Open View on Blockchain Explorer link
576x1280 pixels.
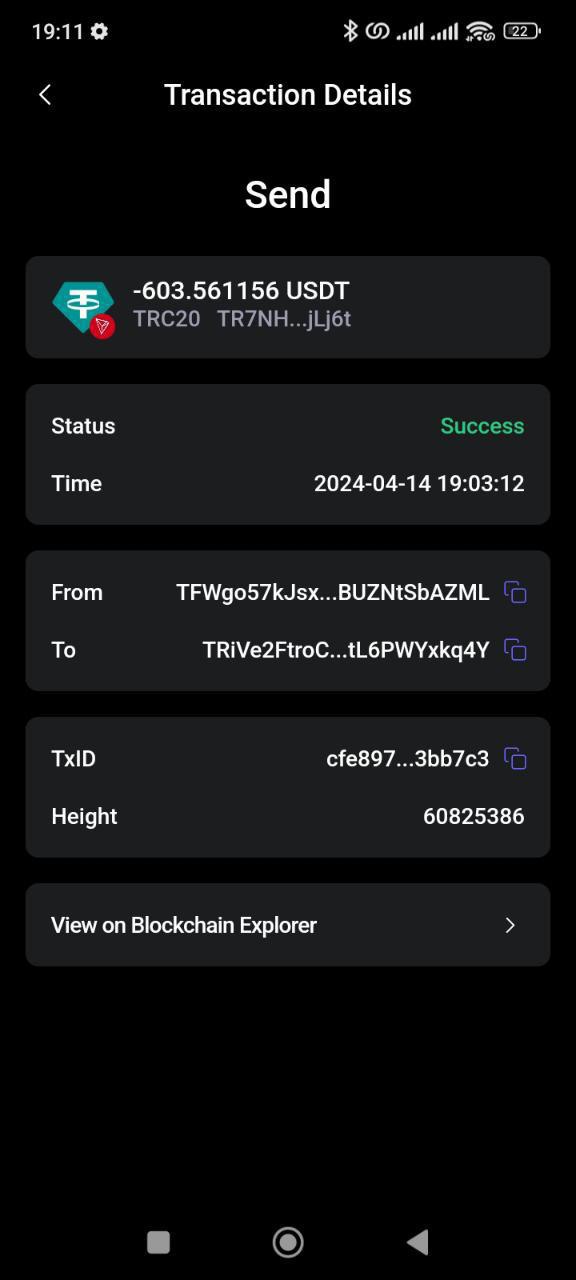click(x=288, y=925)
